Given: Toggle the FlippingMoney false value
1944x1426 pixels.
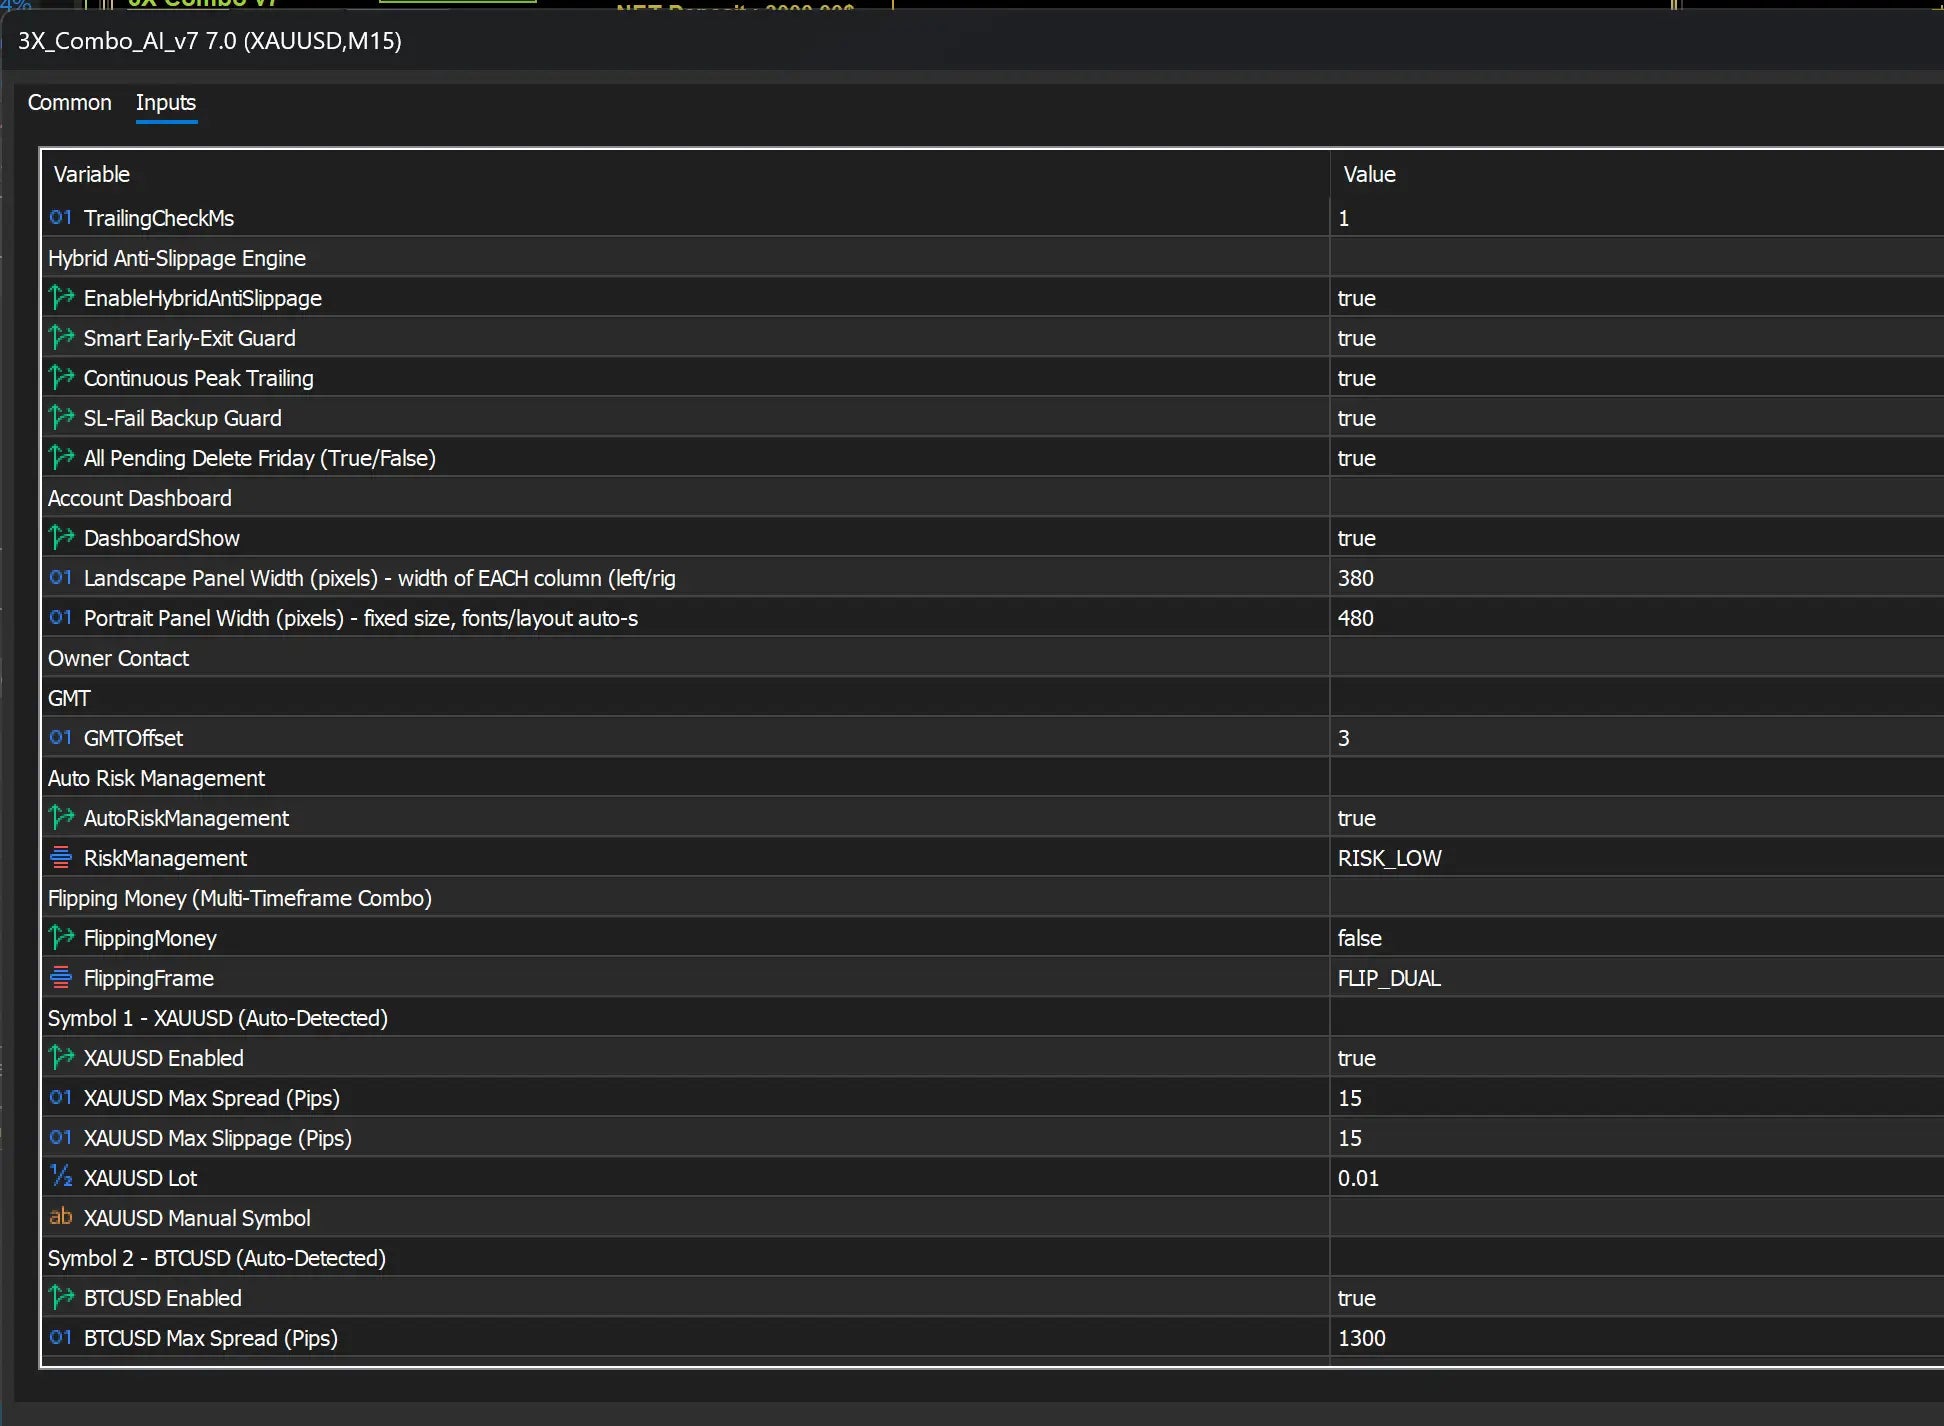Looking at the screenshot, I should pyautogui.click(x=1636, y=938).
